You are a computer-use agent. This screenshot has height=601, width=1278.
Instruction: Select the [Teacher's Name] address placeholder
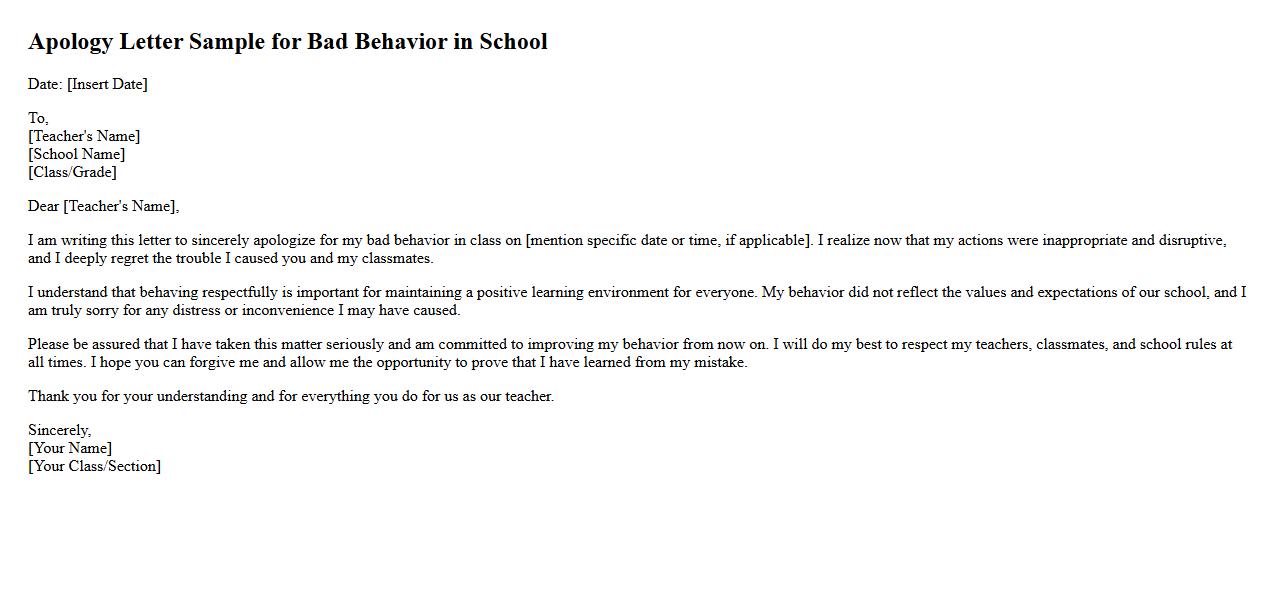(x=84, y=136)
